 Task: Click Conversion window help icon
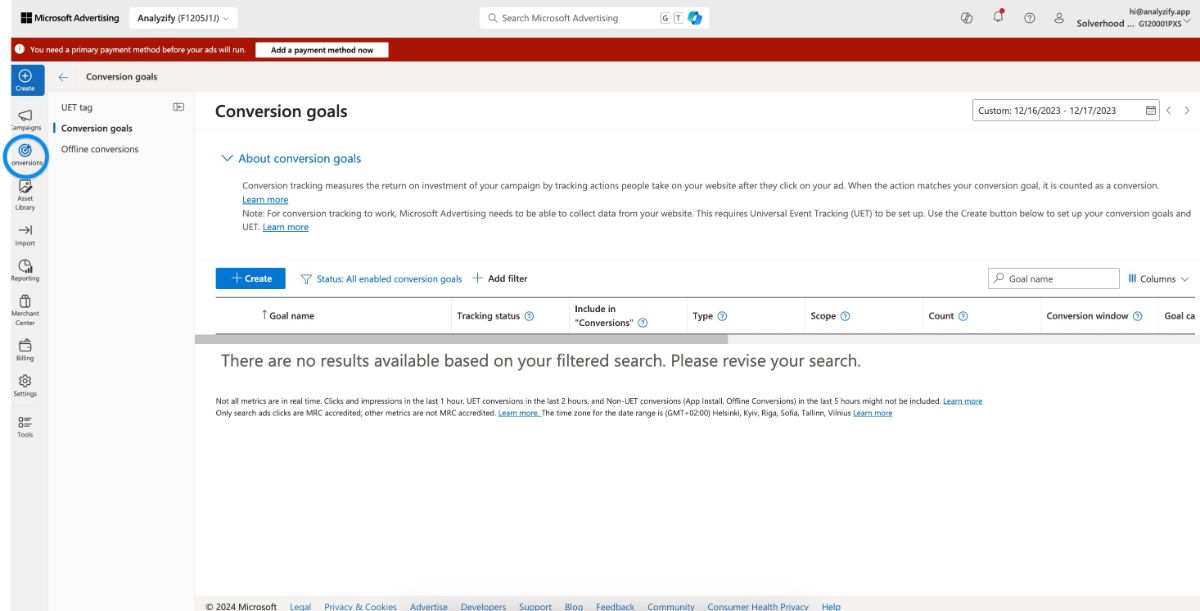pos(1137,316)
